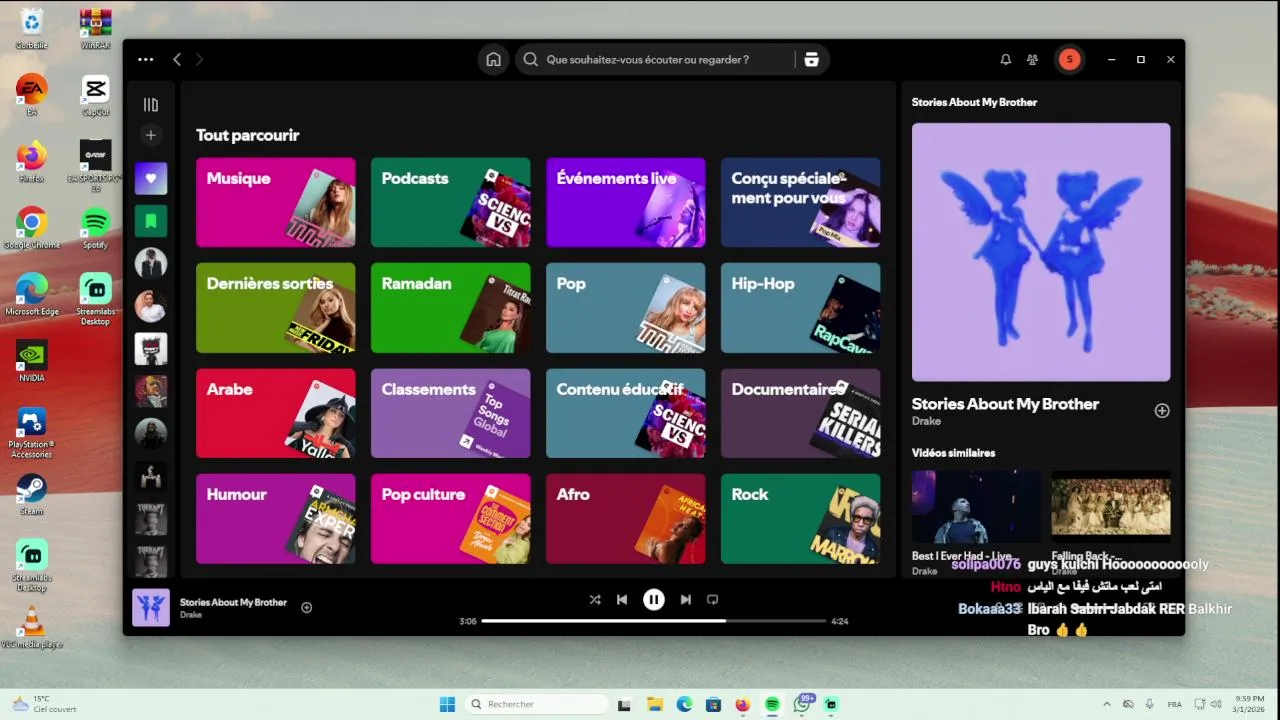Viewport: 1280px width, 720px height.
Task: Open Windows Start menu
Action: pos(447,704)
